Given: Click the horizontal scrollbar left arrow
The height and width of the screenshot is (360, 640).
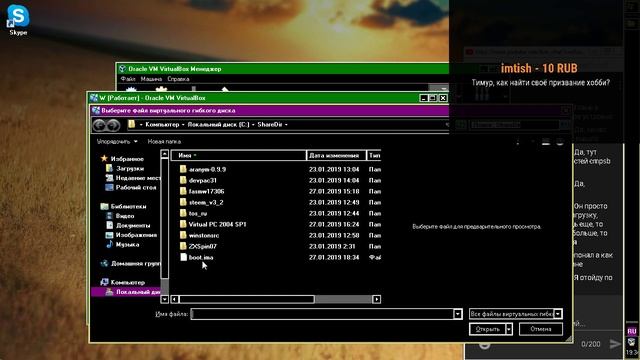Looking at the screenshot, I should [175, 299].
